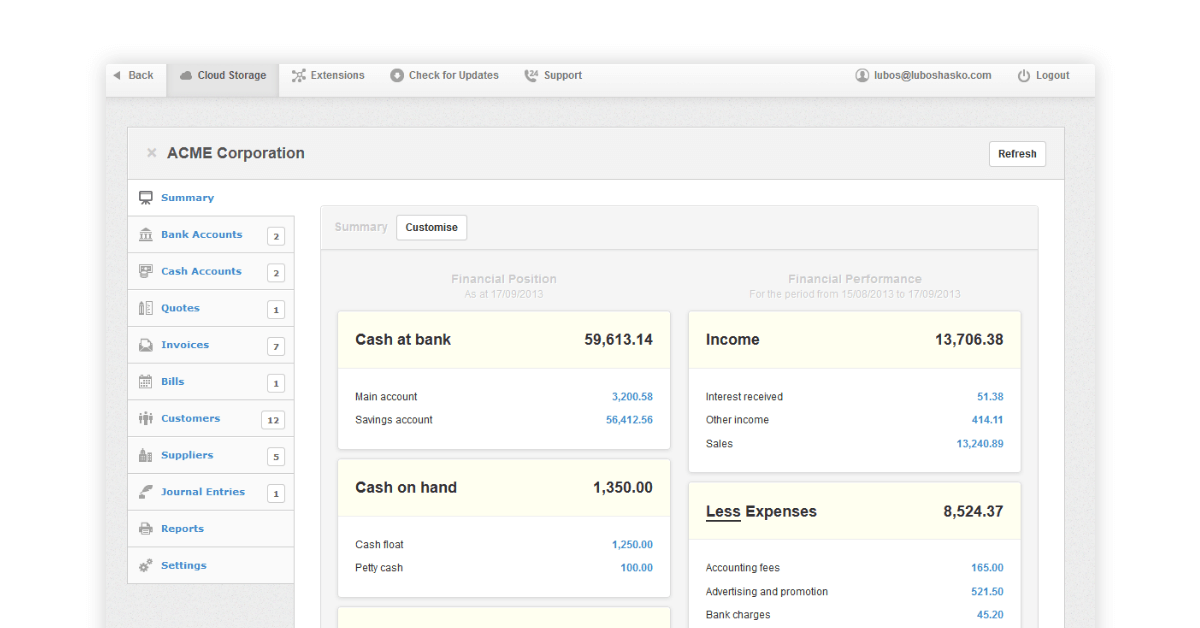Click Petty cash amount 100.00
Image resolution: width=1200 pixels, height=628 pixels.
(x=636, y=568)
